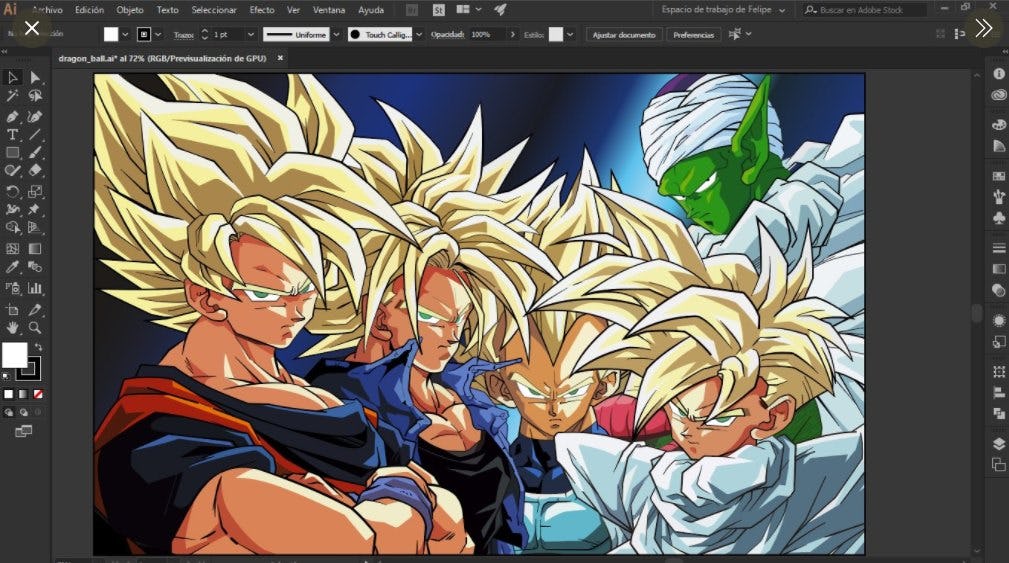The height and width of the screenshot is (563, 1009).
Task: Enable Draw Behind mode
Action: pos(23,412)
